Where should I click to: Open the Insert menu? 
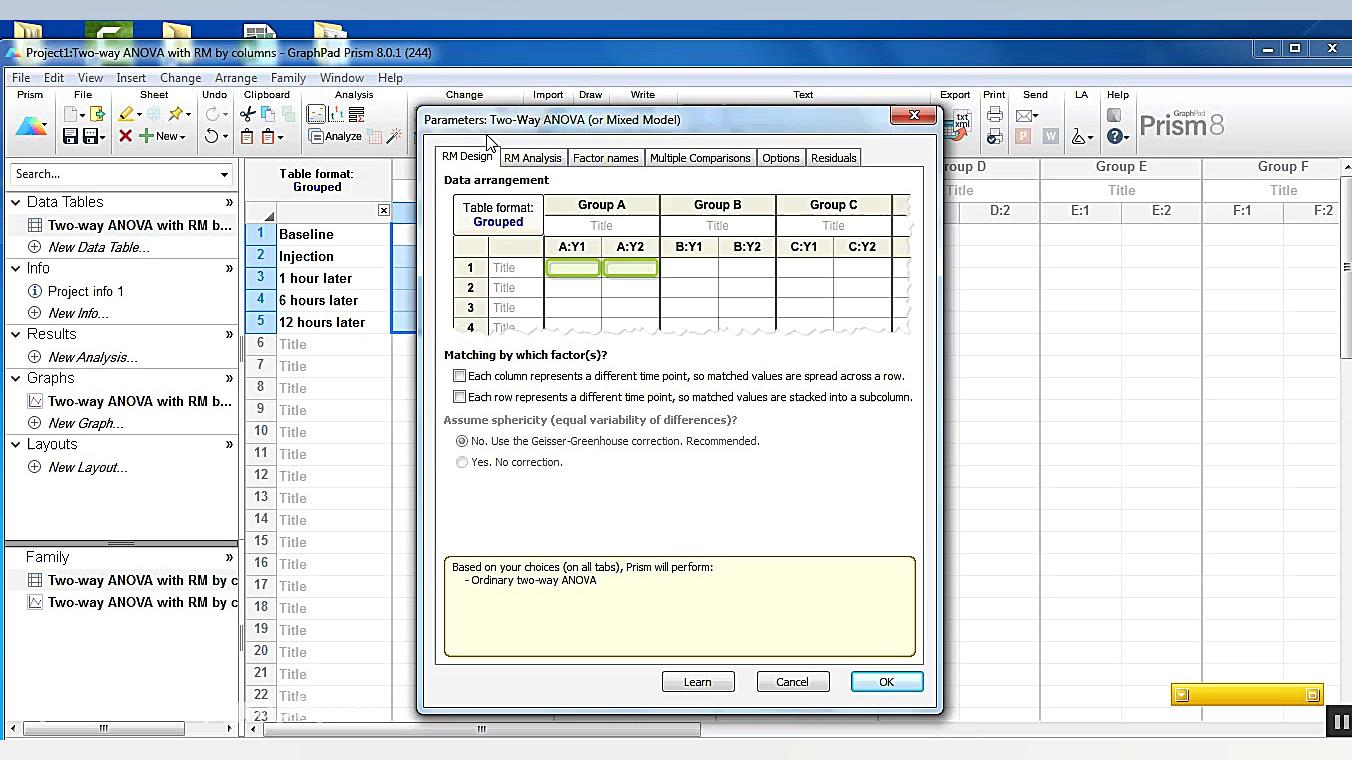(x=131, y=77)
